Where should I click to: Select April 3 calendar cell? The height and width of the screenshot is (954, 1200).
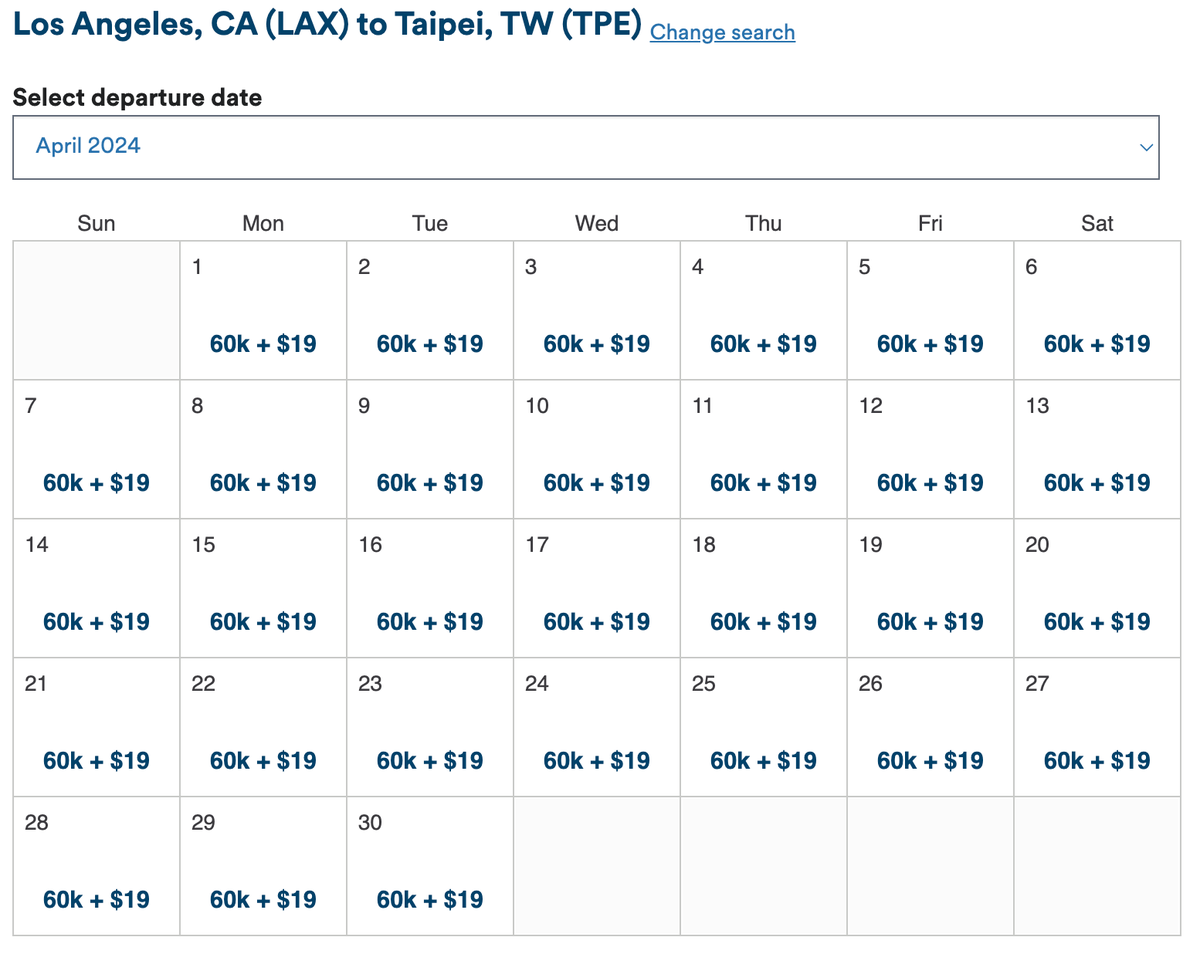[x=597, y=311]
